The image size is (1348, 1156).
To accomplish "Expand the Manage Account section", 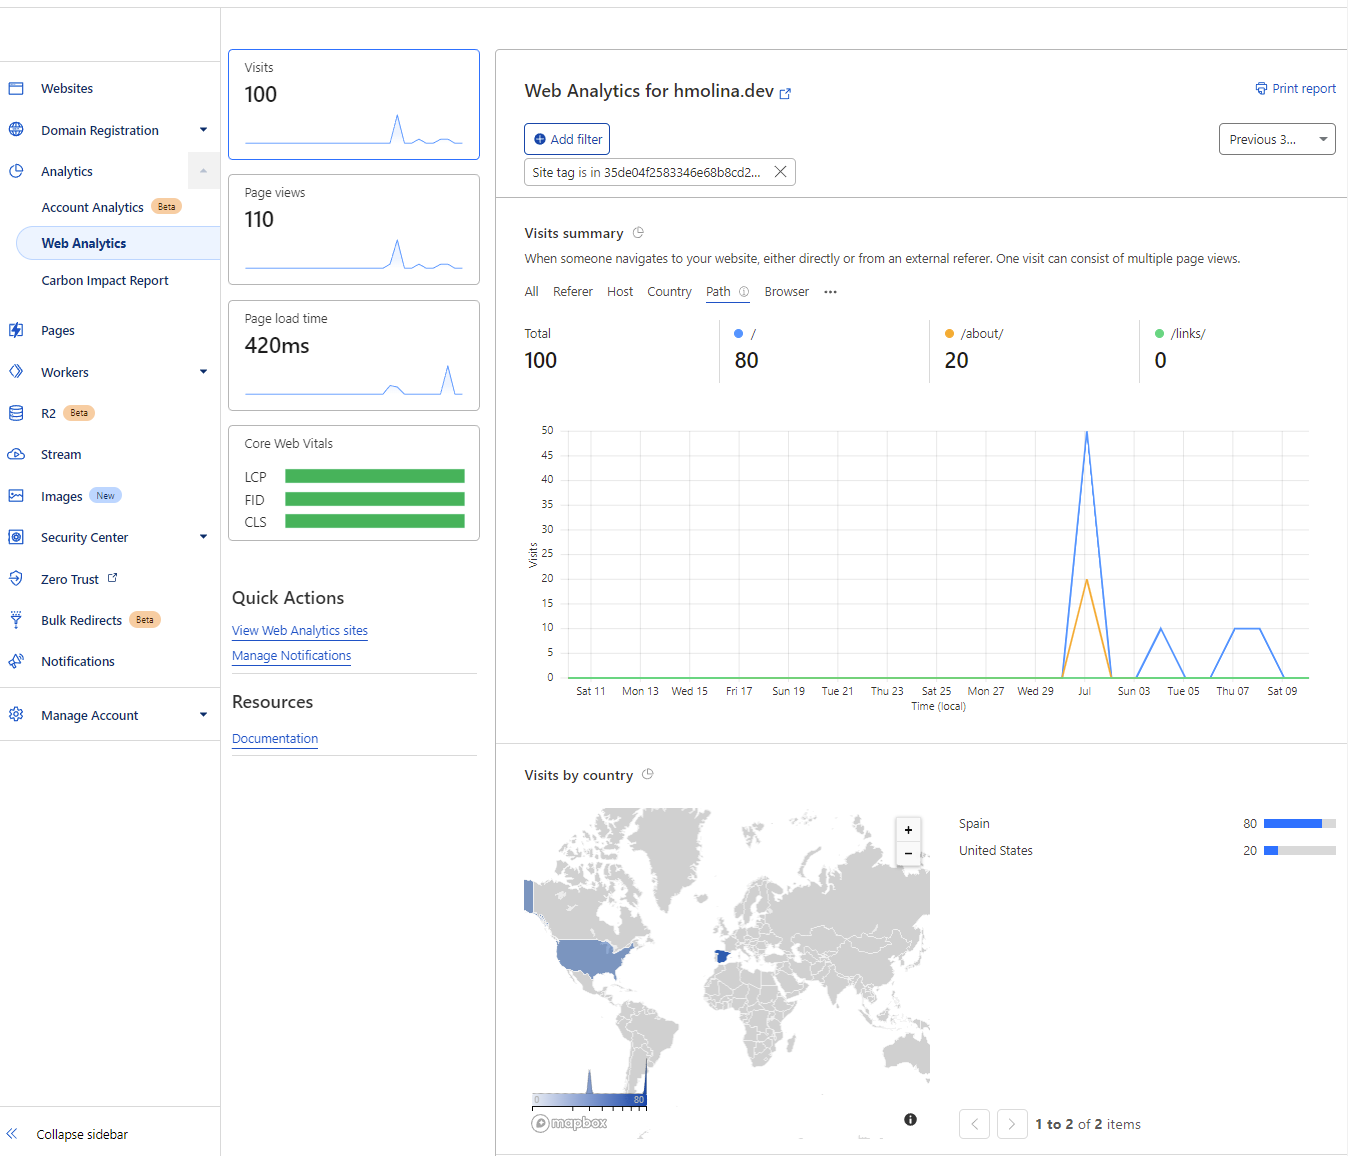I will coord(204,714).
